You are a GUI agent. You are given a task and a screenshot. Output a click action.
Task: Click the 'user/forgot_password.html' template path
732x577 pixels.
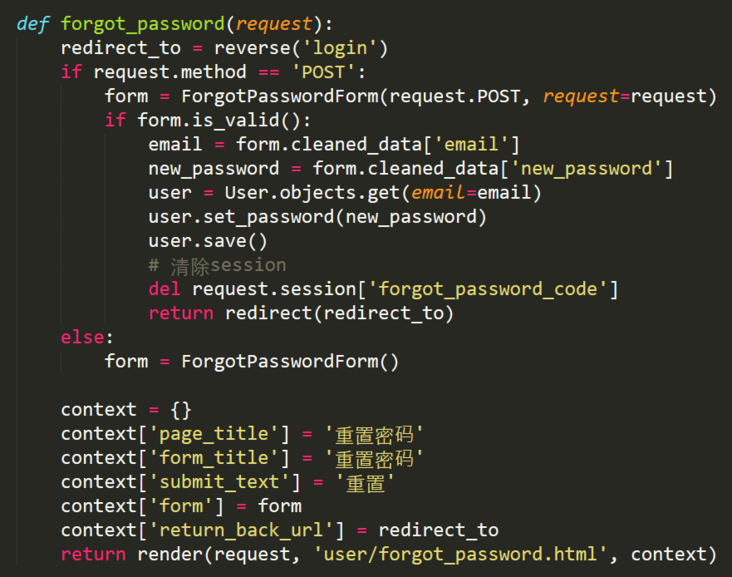coord(461,554)
